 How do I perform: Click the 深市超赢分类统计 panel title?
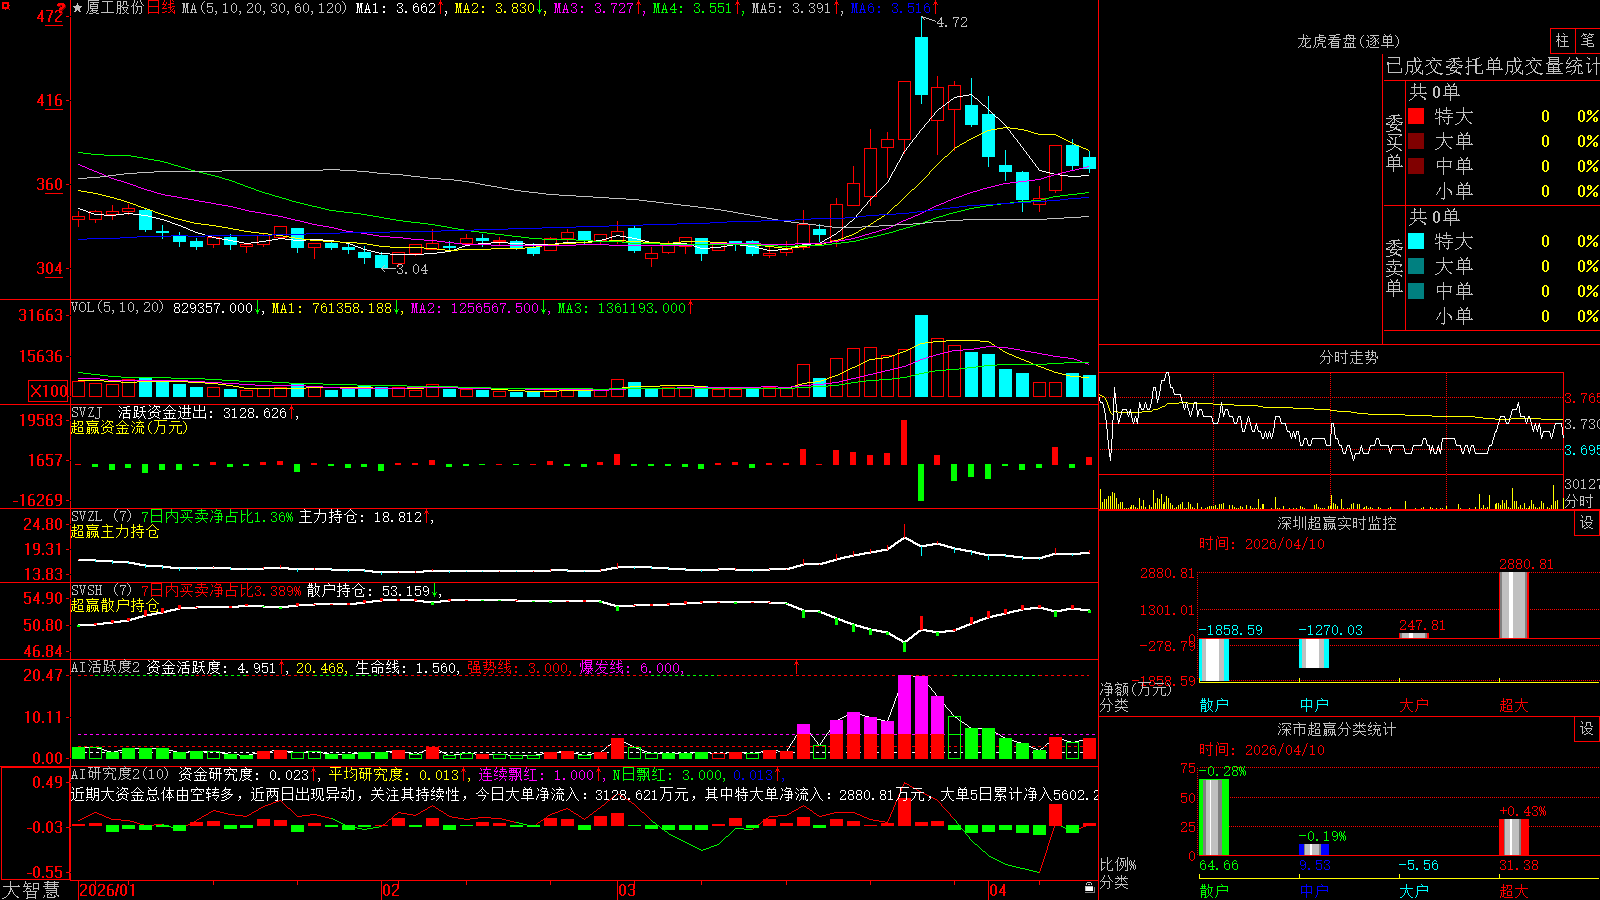(x=1336, y=729)
